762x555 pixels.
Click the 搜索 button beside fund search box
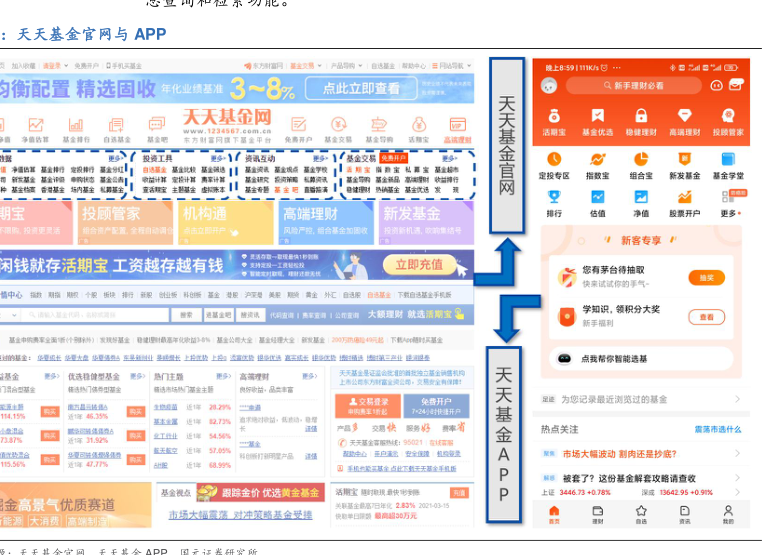(186, 315)
